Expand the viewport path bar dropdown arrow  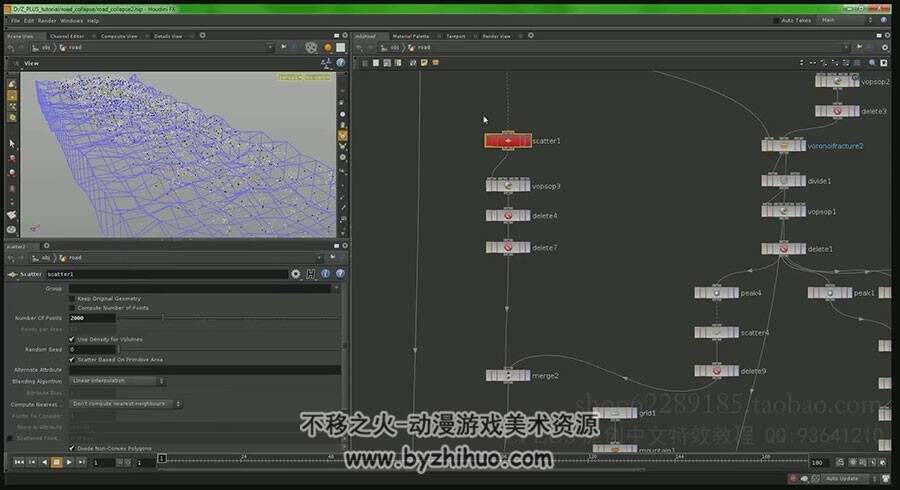point(270,47)
